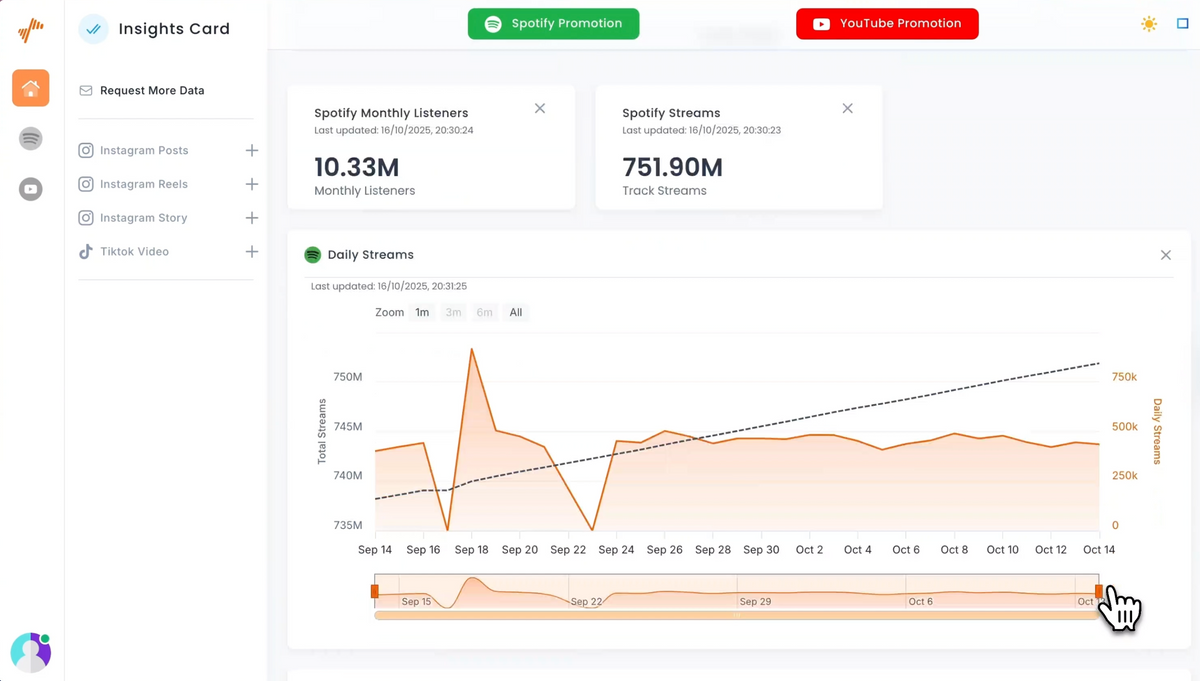
Task: Close the Daily Streams chart panel
Action: pyautogui.click(x=1166, y=256)
